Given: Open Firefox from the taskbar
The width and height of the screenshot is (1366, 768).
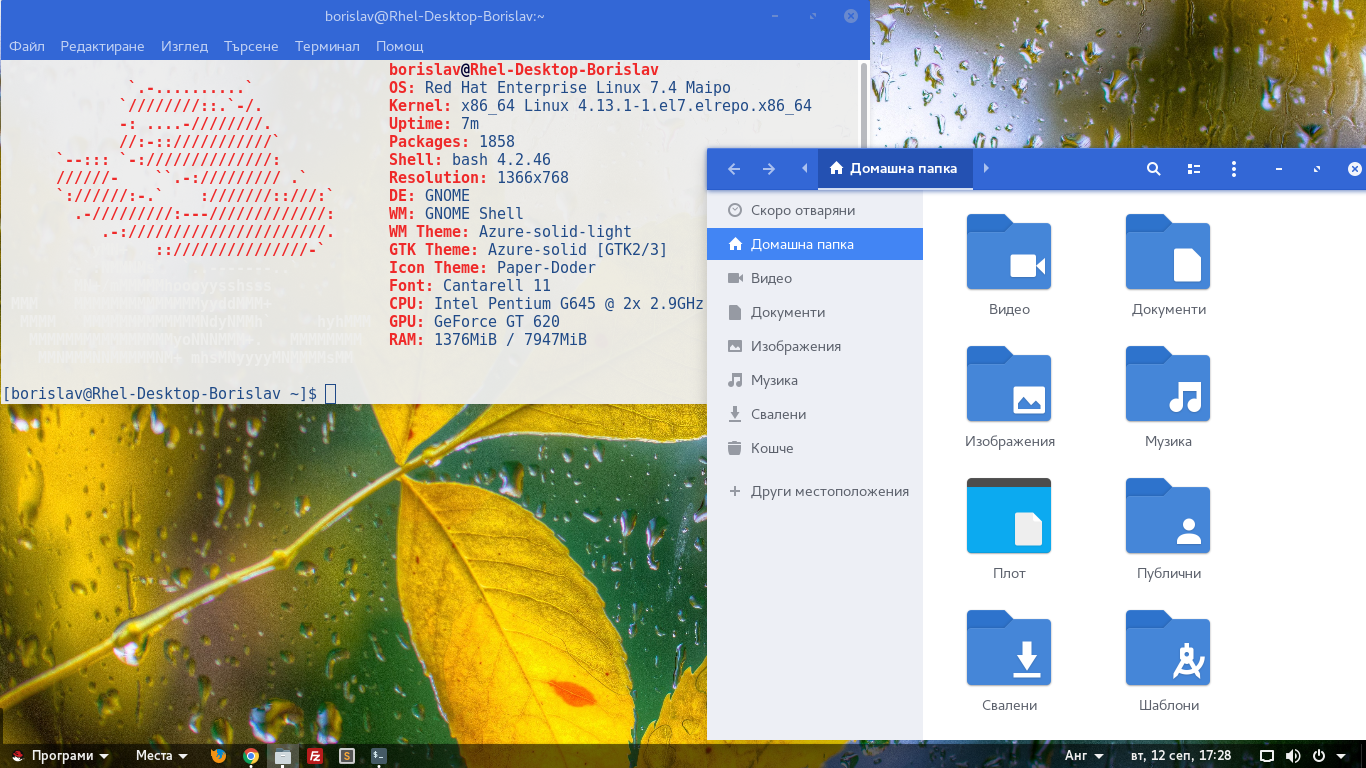Looking at the screenshot, I should 218,756.
